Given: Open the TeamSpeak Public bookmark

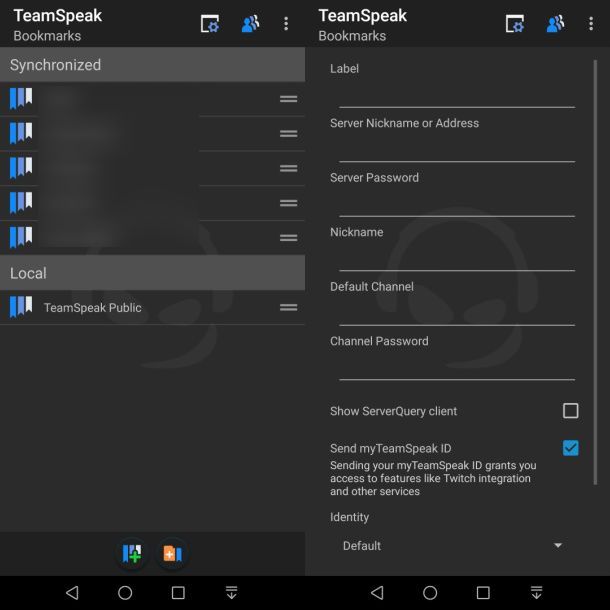Looking at the screenshot, I should pos(152,307).
